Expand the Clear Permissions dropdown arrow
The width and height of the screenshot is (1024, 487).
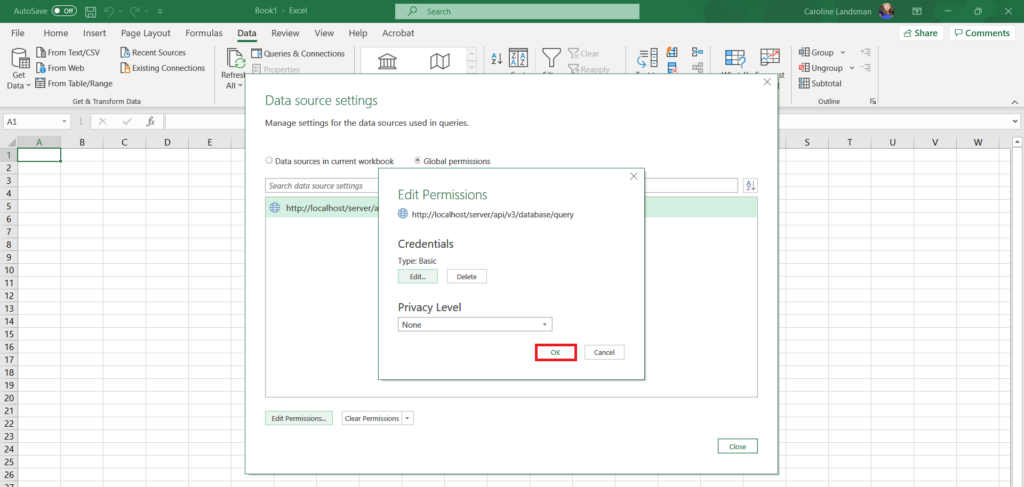[408, 418]
